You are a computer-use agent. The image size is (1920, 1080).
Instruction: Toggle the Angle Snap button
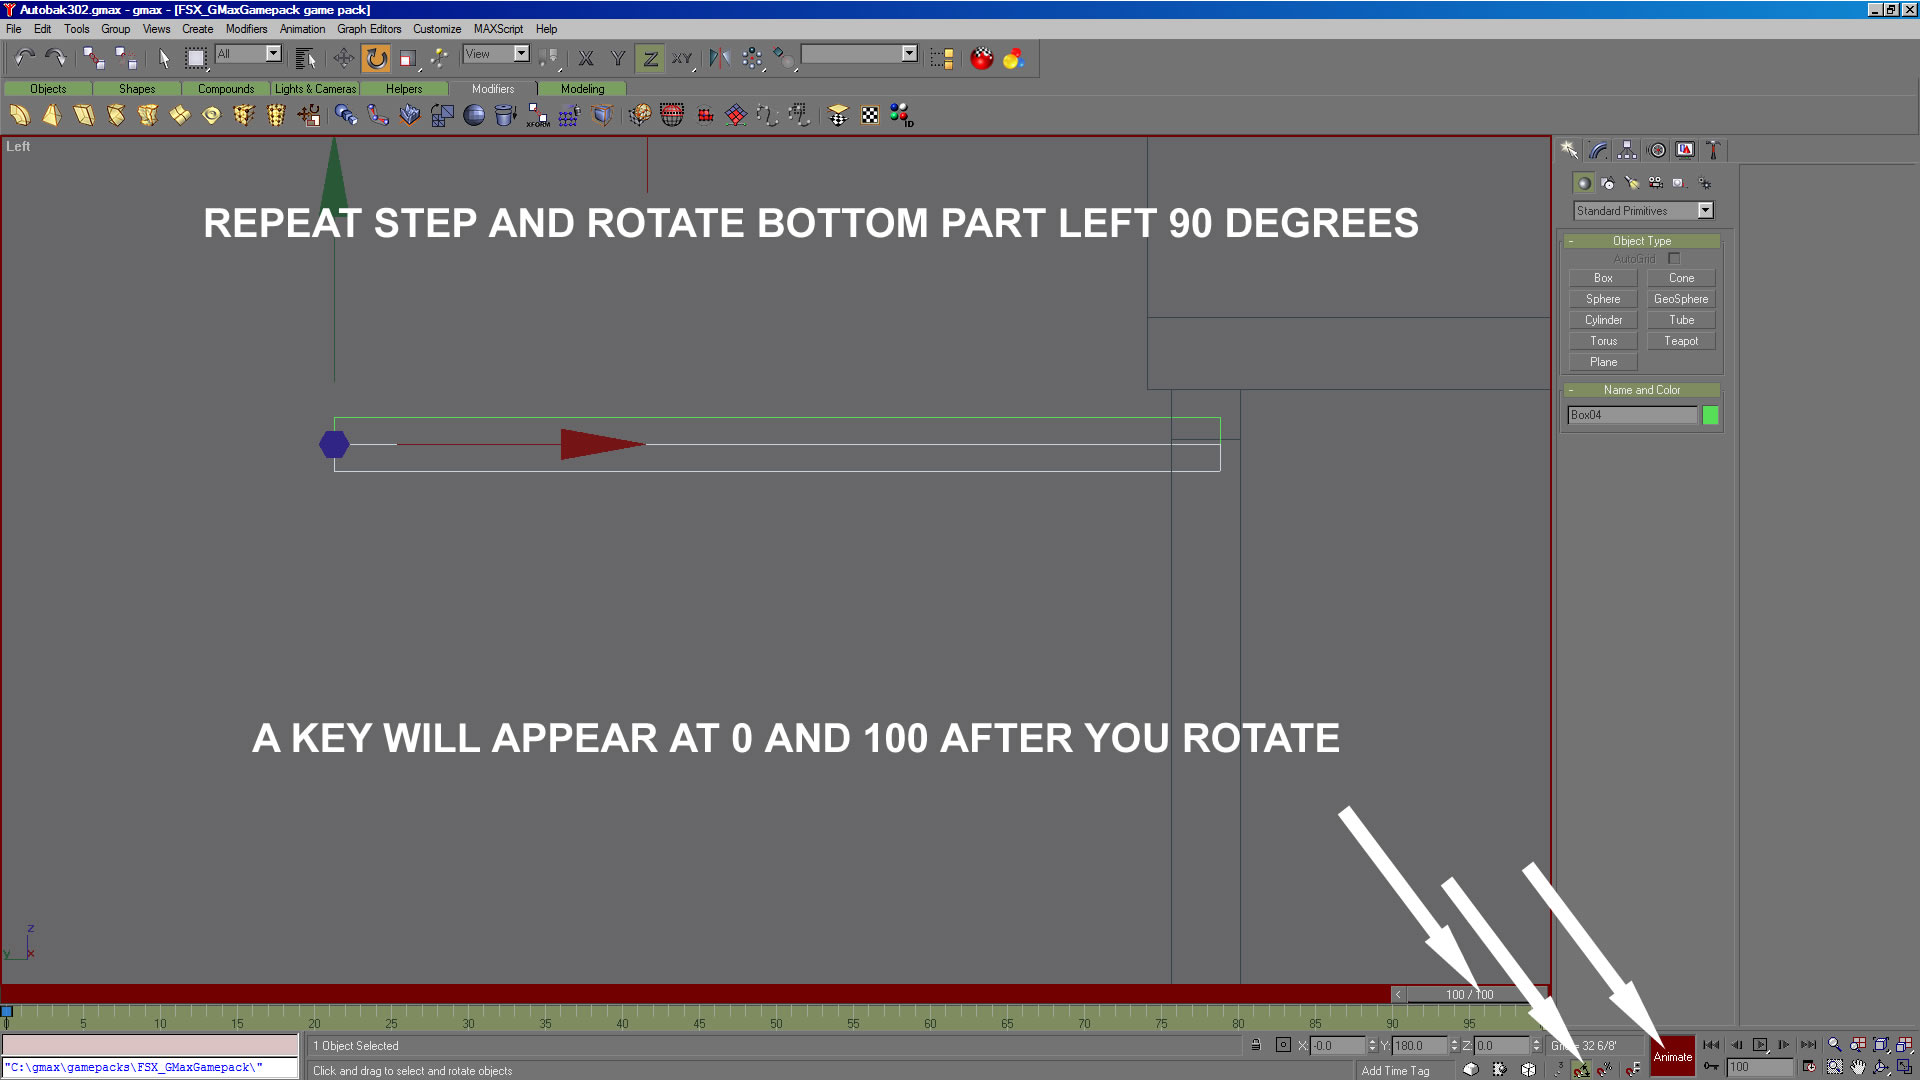pos(1581,1069)
